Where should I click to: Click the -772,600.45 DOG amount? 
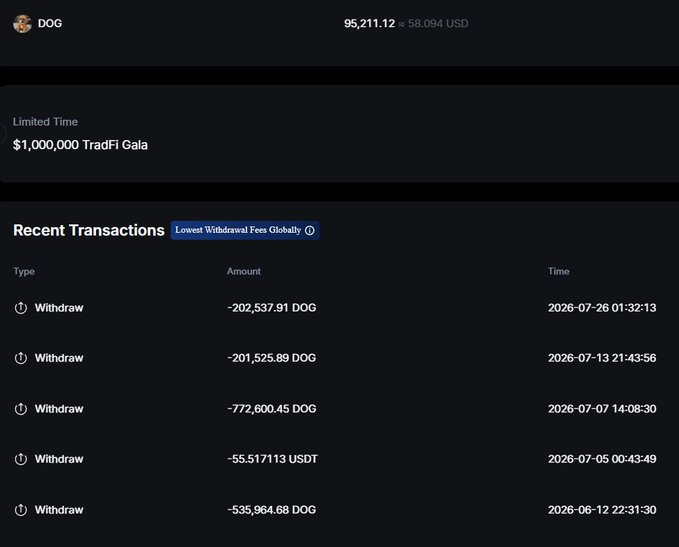click(272, 408)
